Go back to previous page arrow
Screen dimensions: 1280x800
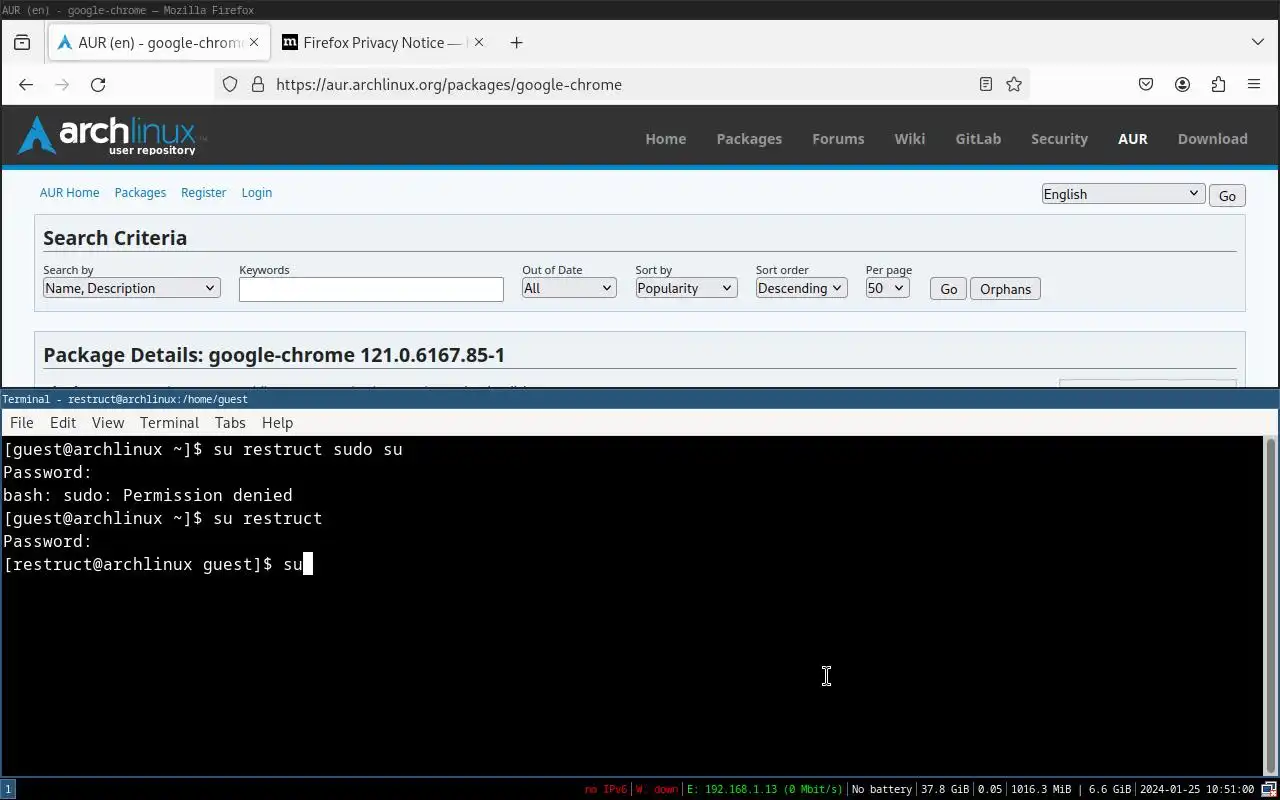[26, 85]
